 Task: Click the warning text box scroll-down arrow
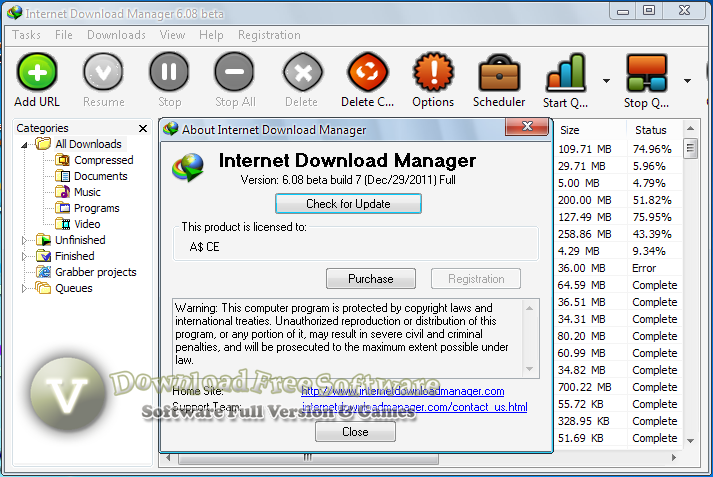tap(530, 369)
